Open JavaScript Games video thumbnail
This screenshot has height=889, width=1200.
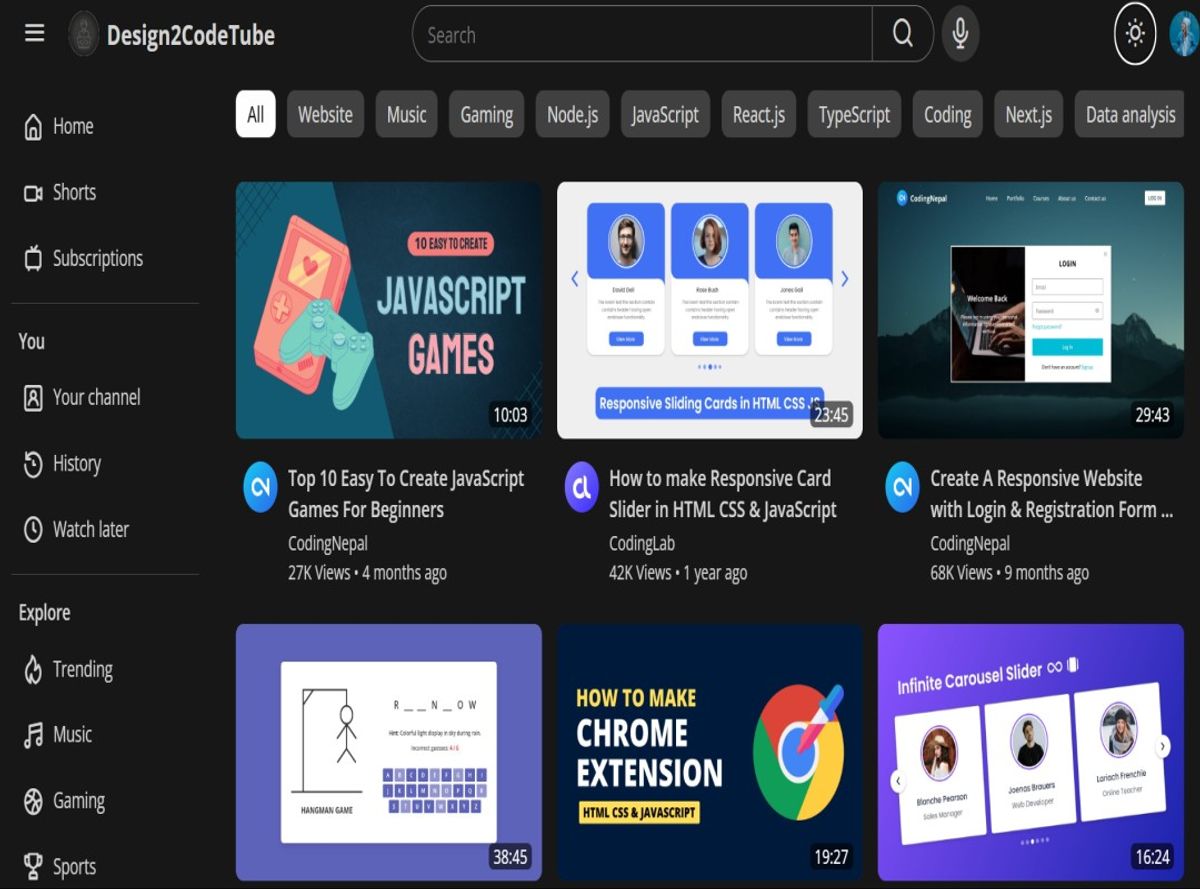tap(388, 310)
